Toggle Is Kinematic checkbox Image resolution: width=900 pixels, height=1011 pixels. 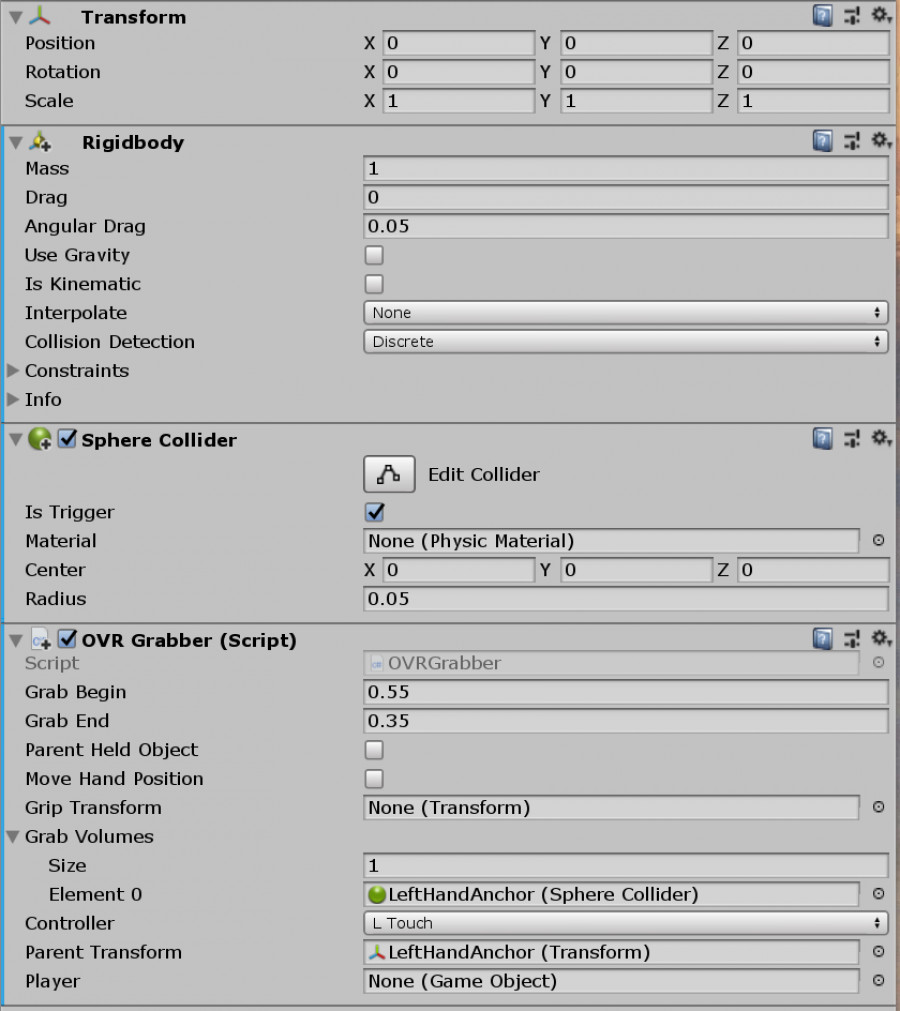[x=374, y=284]
